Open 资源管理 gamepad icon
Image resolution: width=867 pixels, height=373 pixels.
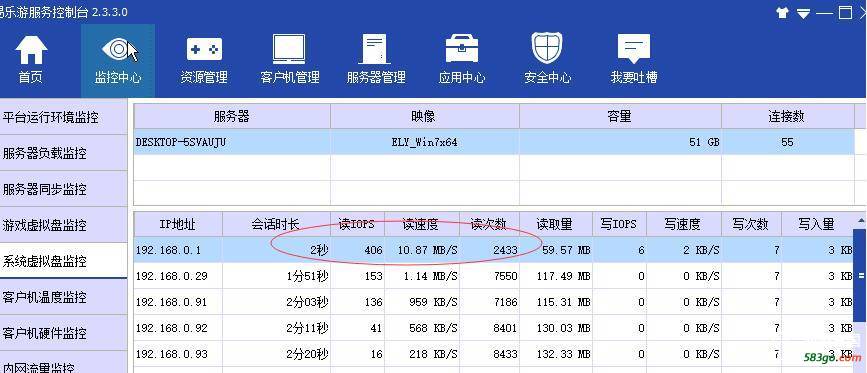coord(204,50)
